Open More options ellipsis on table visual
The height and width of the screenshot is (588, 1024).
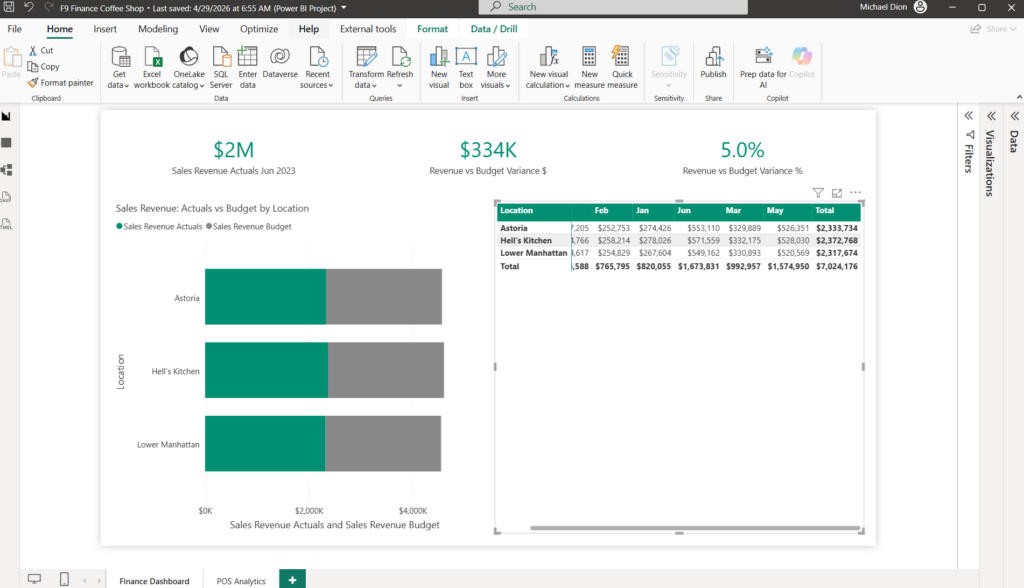point(856,193)
